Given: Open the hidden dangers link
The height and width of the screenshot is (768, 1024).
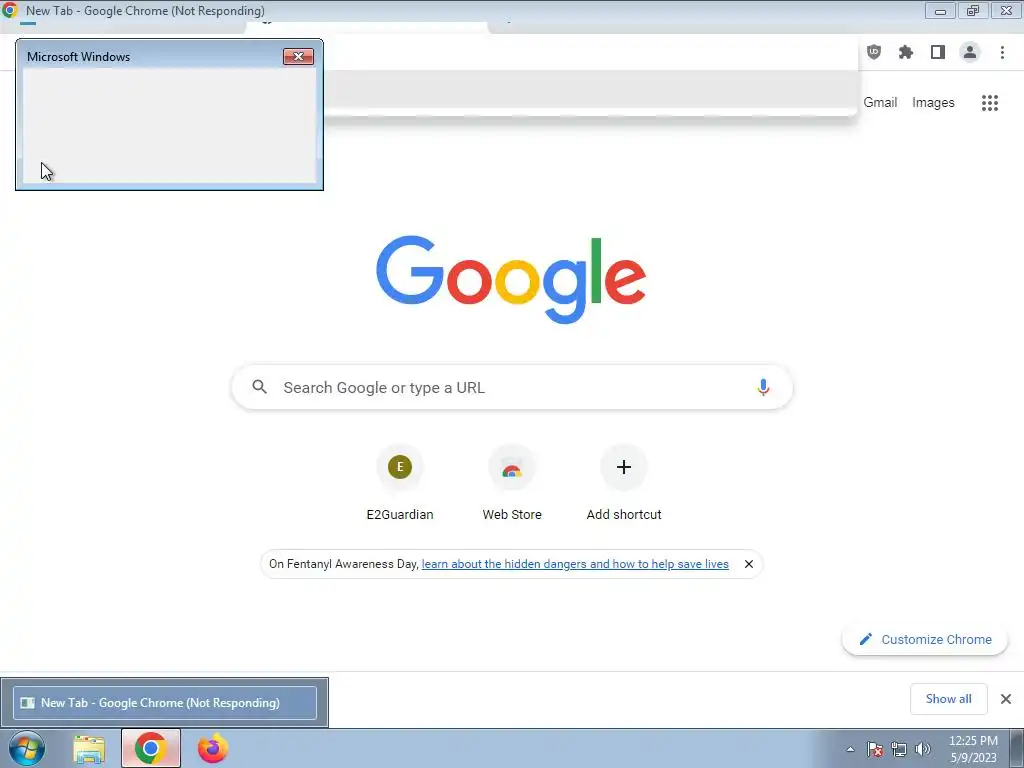Looking at the screenshot, I should click(575, 564).
